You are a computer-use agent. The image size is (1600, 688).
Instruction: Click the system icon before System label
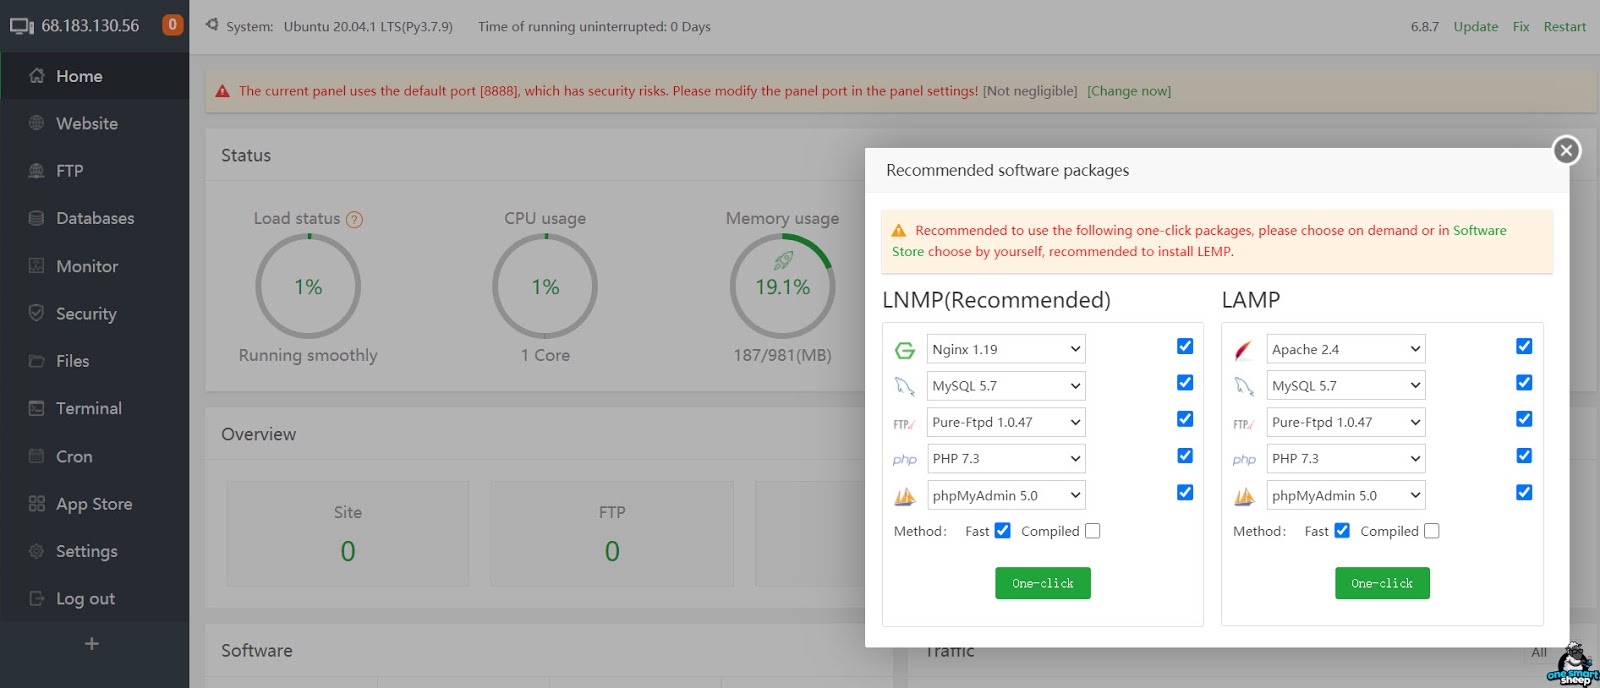coord(212,25)
